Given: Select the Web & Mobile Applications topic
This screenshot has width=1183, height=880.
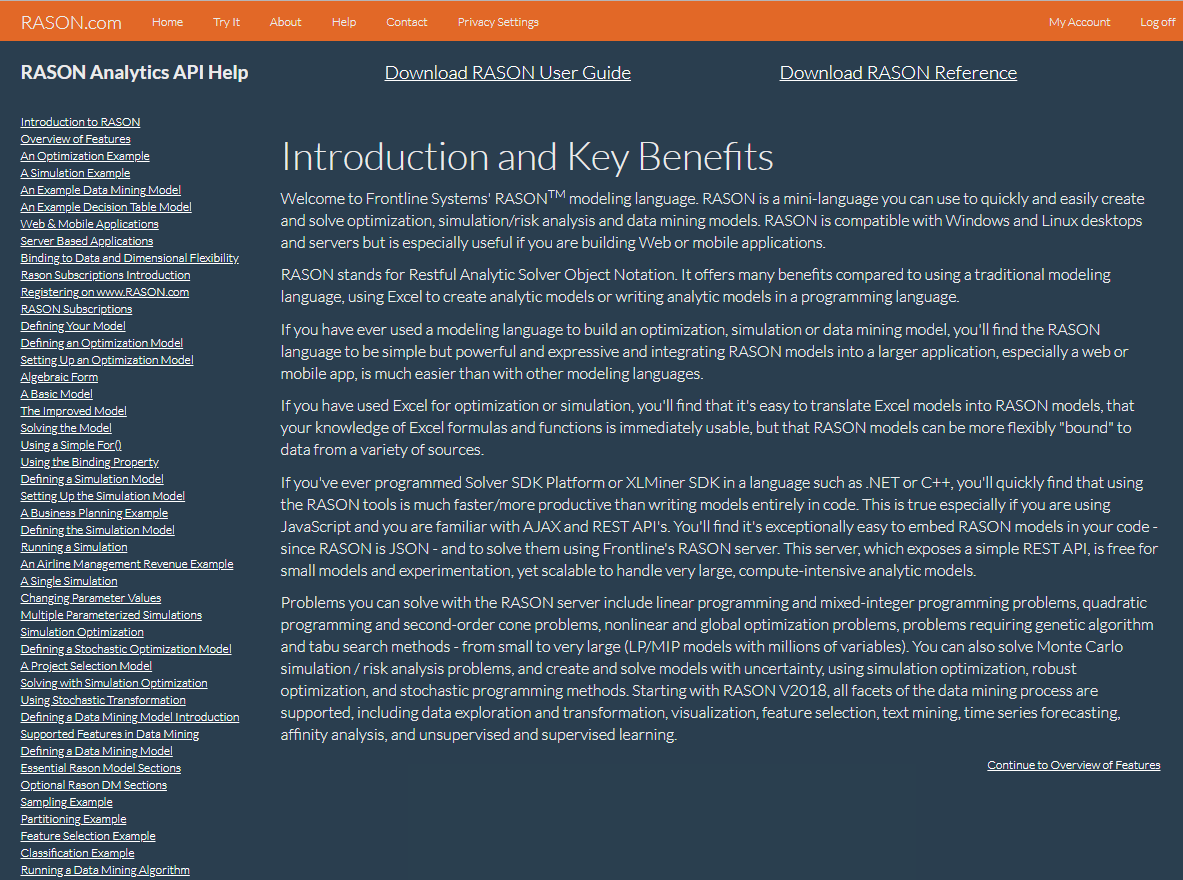Looking at the screenshot, I should tap(89, 224).
